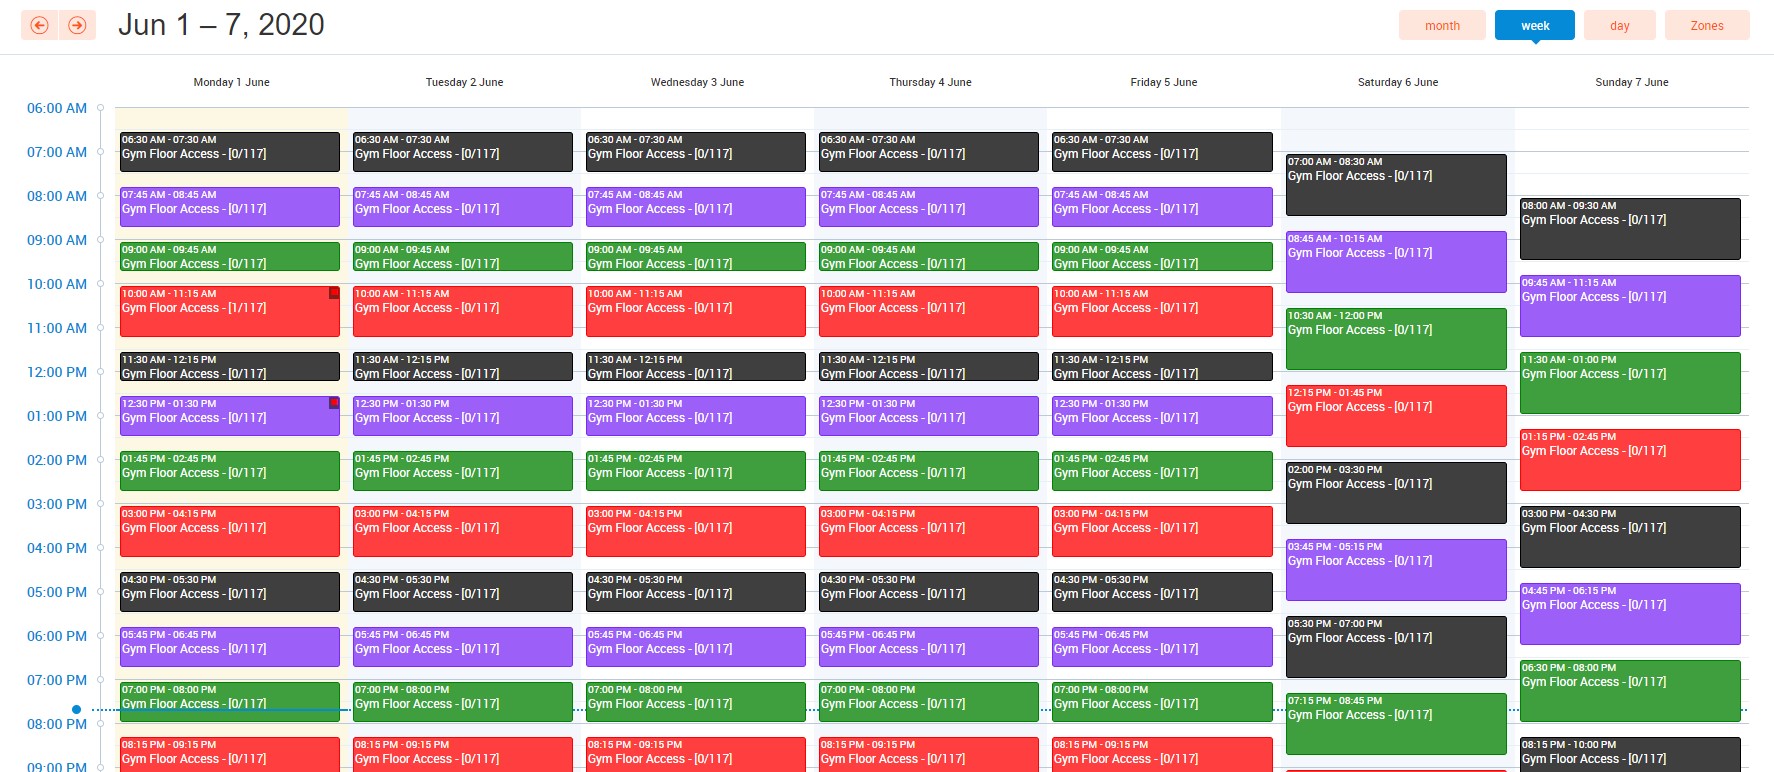Open Friday 11:30 AM Gym Floor Access session
Screen dimensions: 1774x772
coord(1161,367)
